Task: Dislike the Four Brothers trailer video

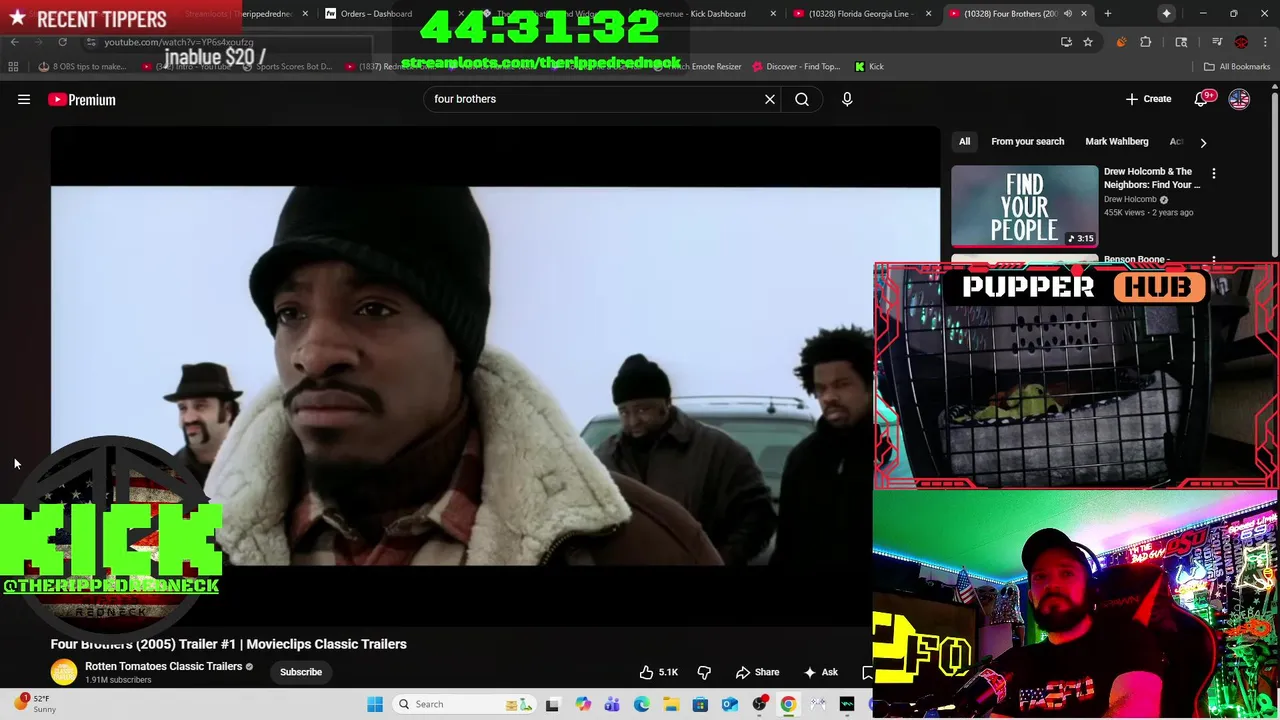Action: point(704,672)
